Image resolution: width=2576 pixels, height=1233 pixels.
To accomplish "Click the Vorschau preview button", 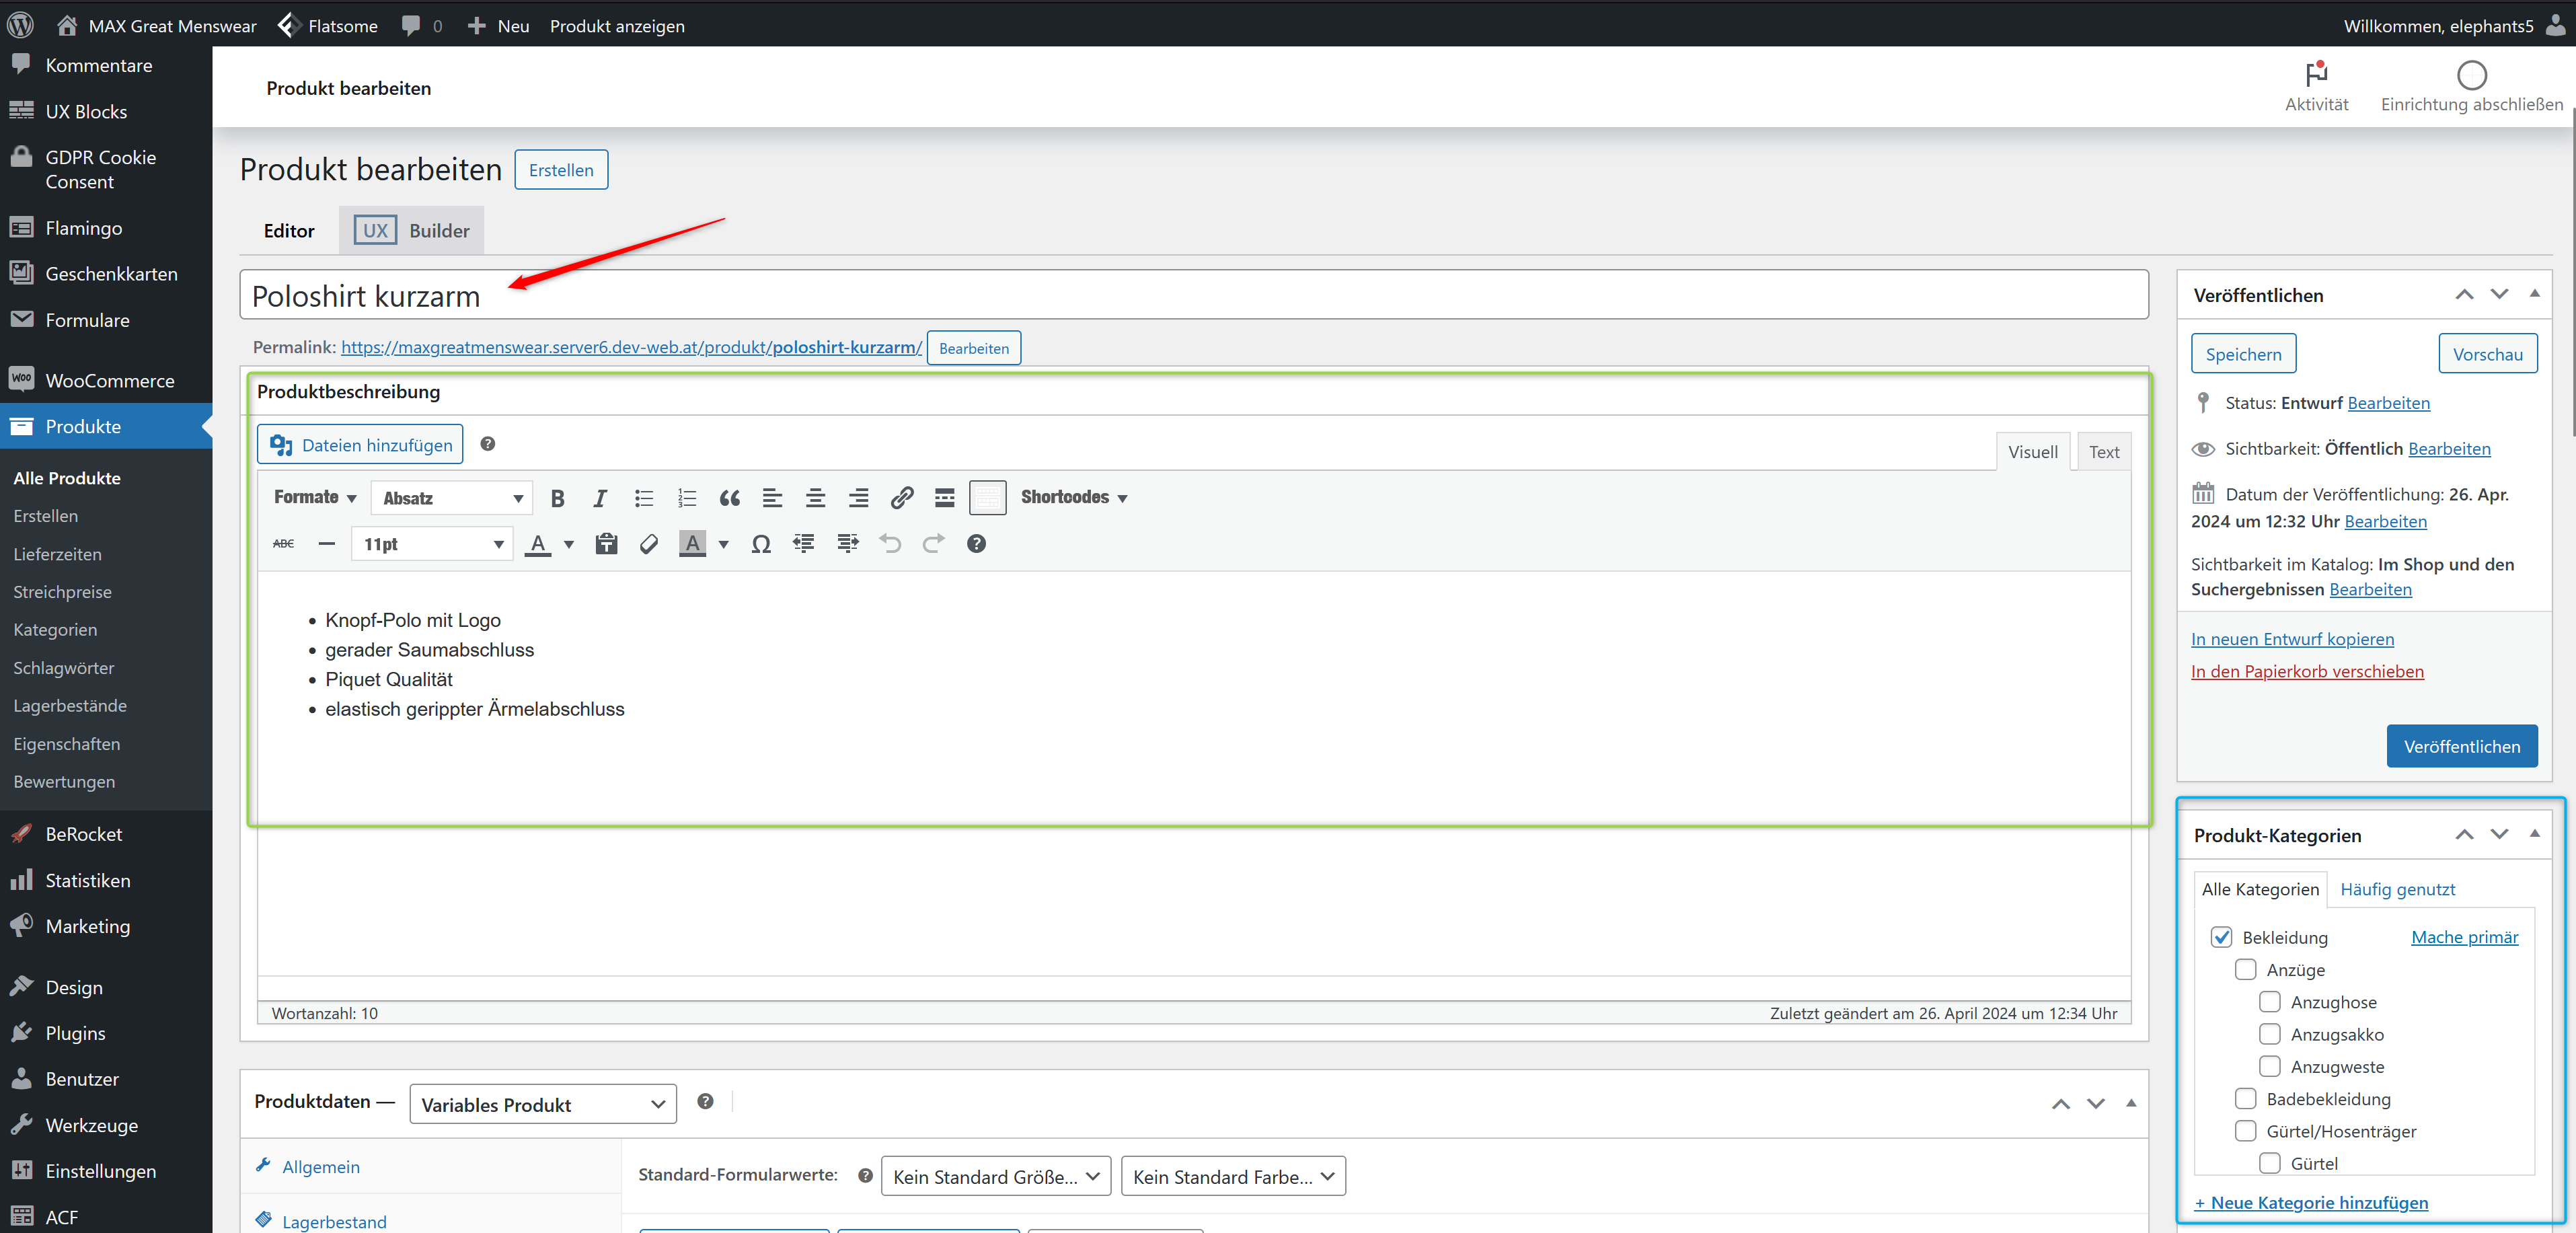I will click(x=2487, y=354).
